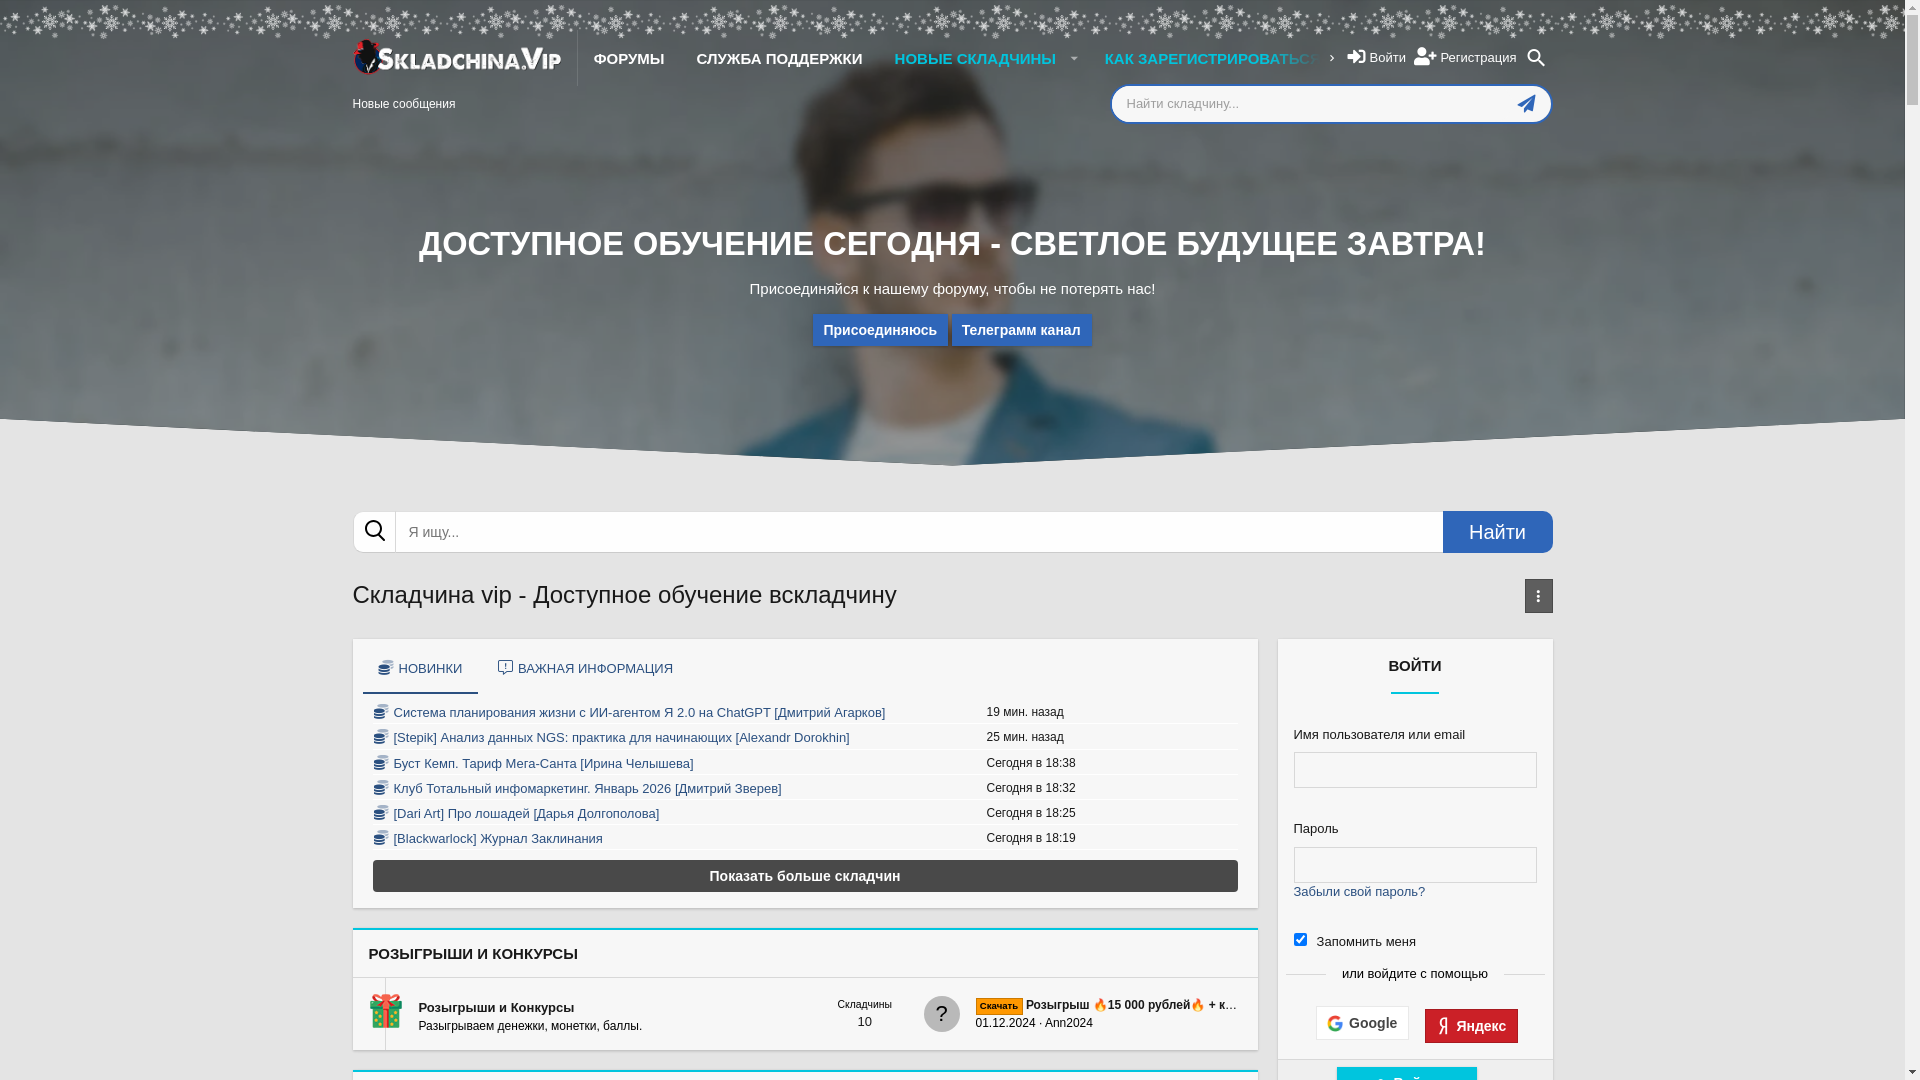Viewport: 1920px width, 1080px height.
Task: Click coin icon beside Dari Art row
Action: coord(381,813)
